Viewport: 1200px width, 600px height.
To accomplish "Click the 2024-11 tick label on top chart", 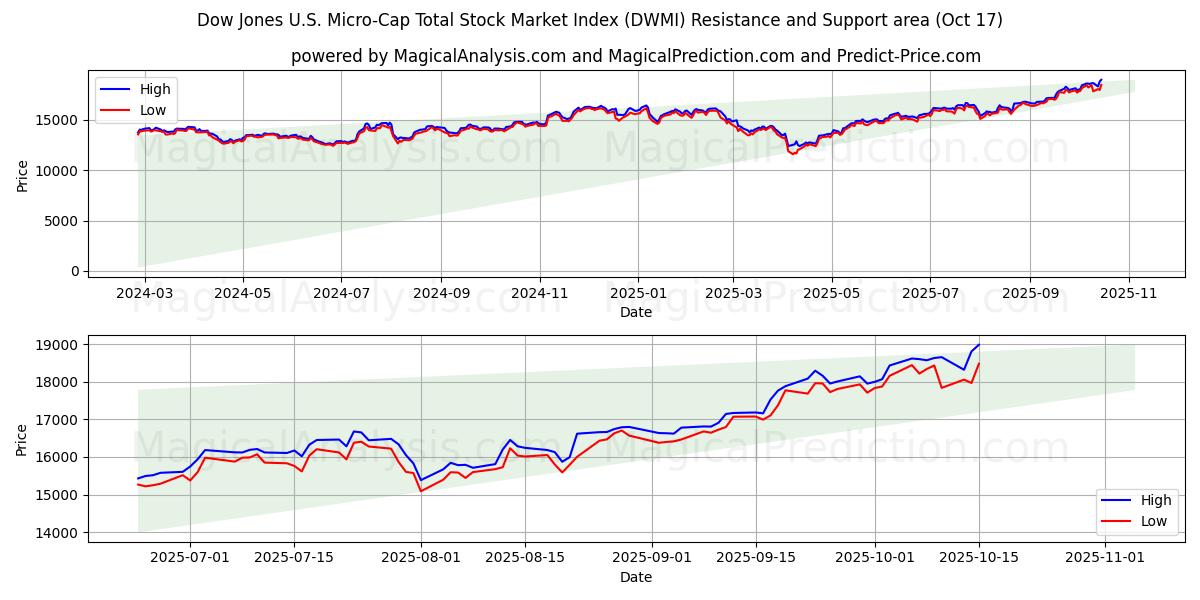I will click(x=540, y=293).
